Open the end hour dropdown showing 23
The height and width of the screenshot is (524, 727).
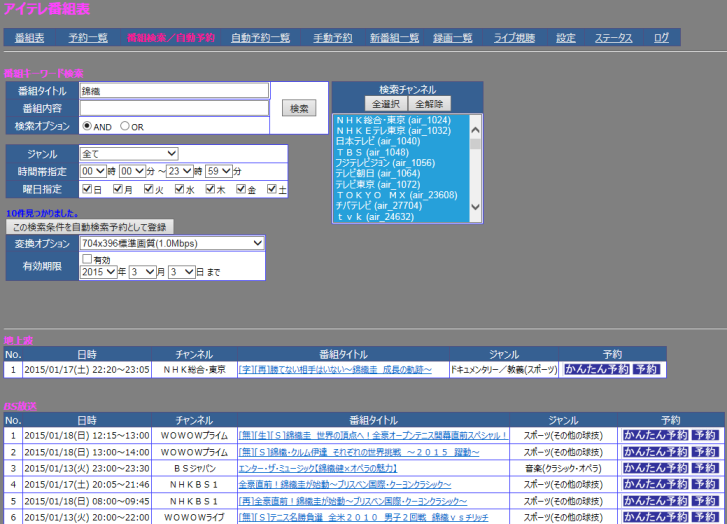(180, 171)
